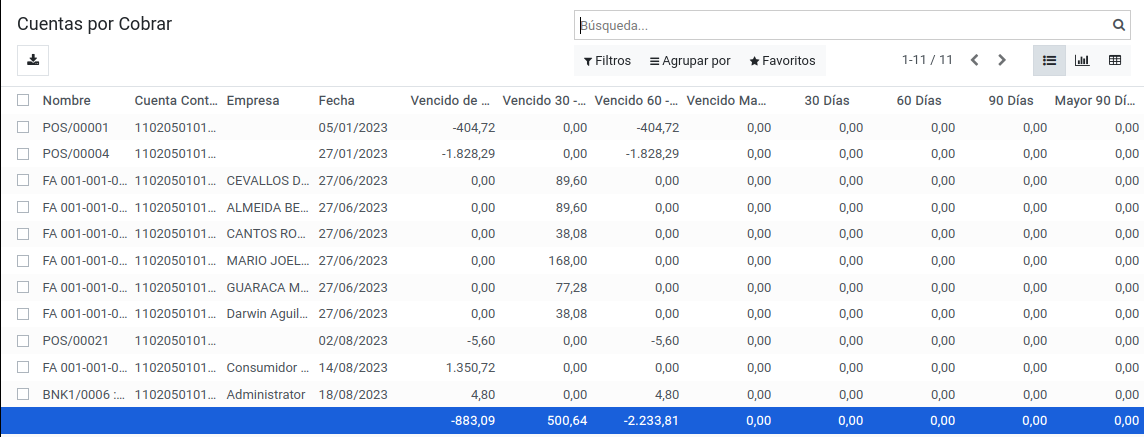Screen dimensions: 1144x437
Task: Sort by the 30 Días column header
Action: click(x=827, y=101)
